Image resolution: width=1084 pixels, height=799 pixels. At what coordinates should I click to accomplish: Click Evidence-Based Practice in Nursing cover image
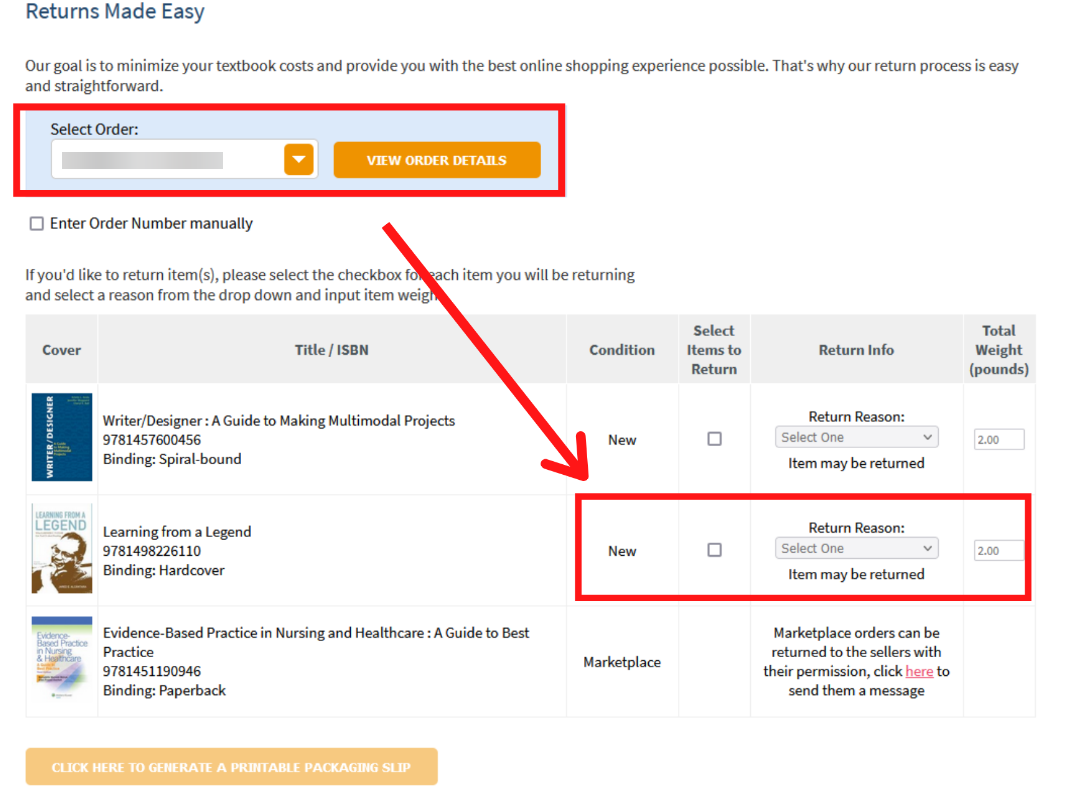point(62,661)
